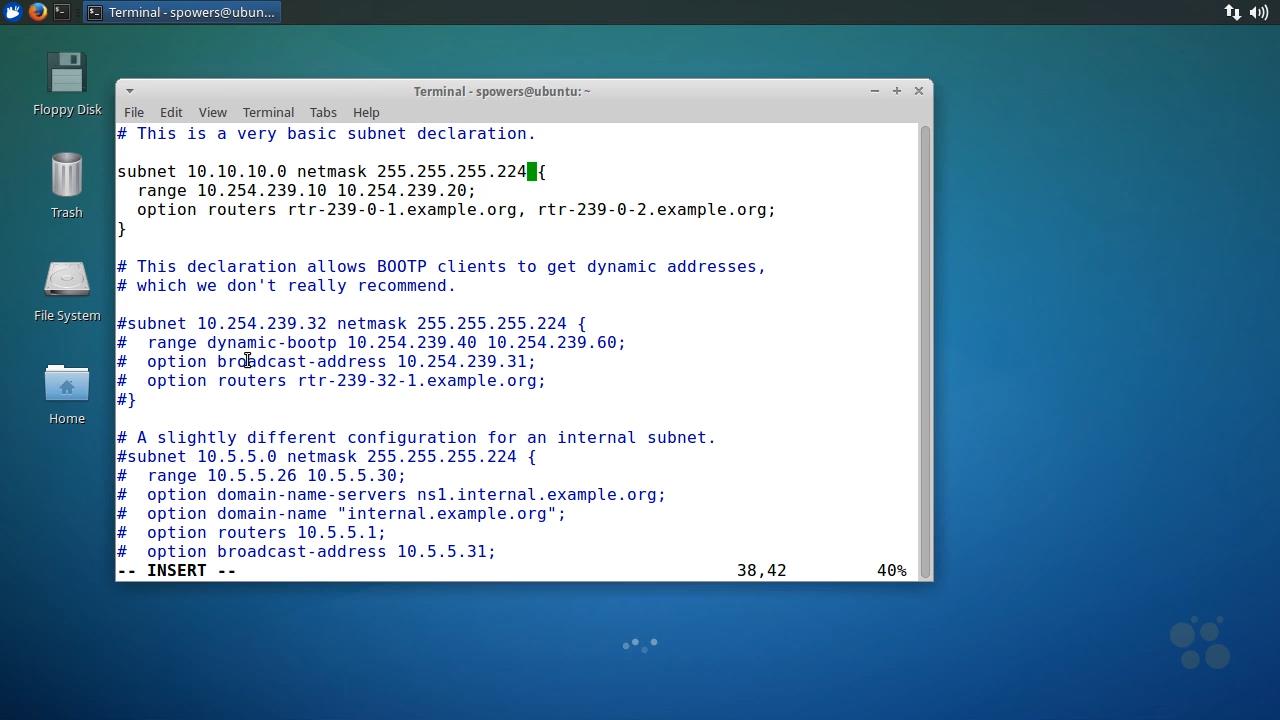Click "subnet 10.10.10.0" address text

[x=202, y=172]
